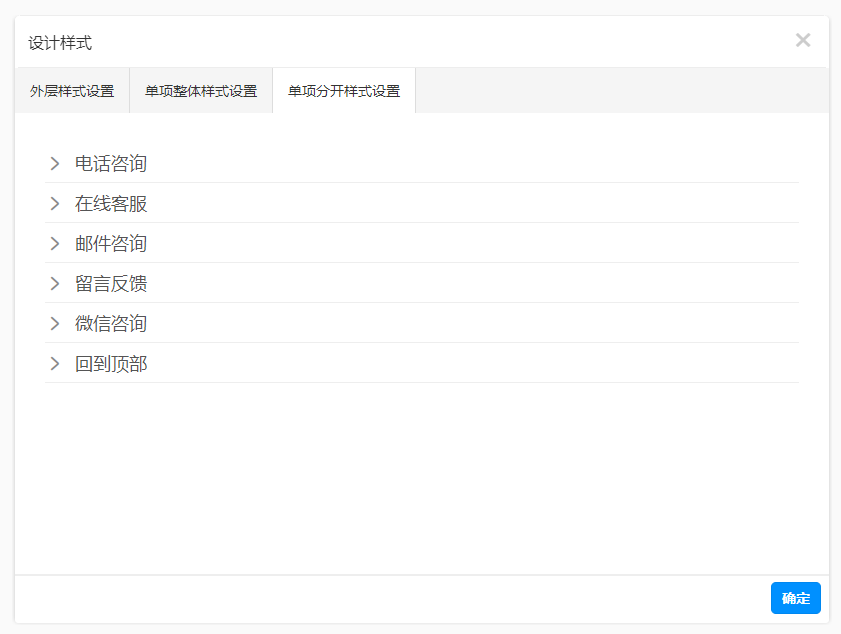Click the 回到顶部 row label

pos(111,364)
